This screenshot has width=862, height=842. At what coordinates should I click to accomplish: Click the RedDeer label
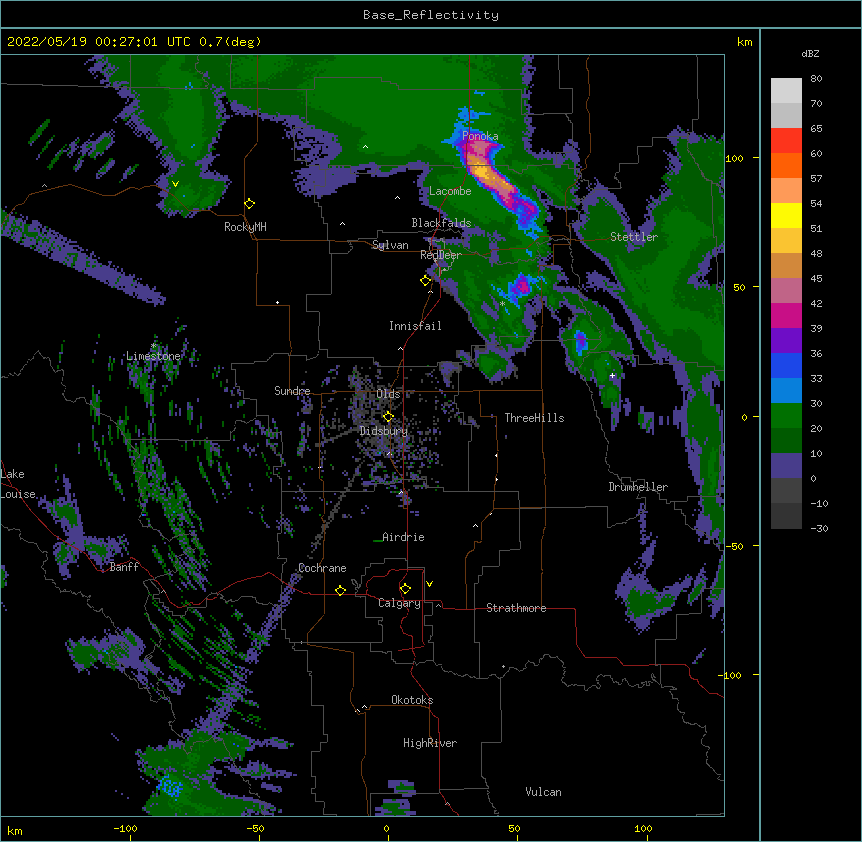(441, 255)
